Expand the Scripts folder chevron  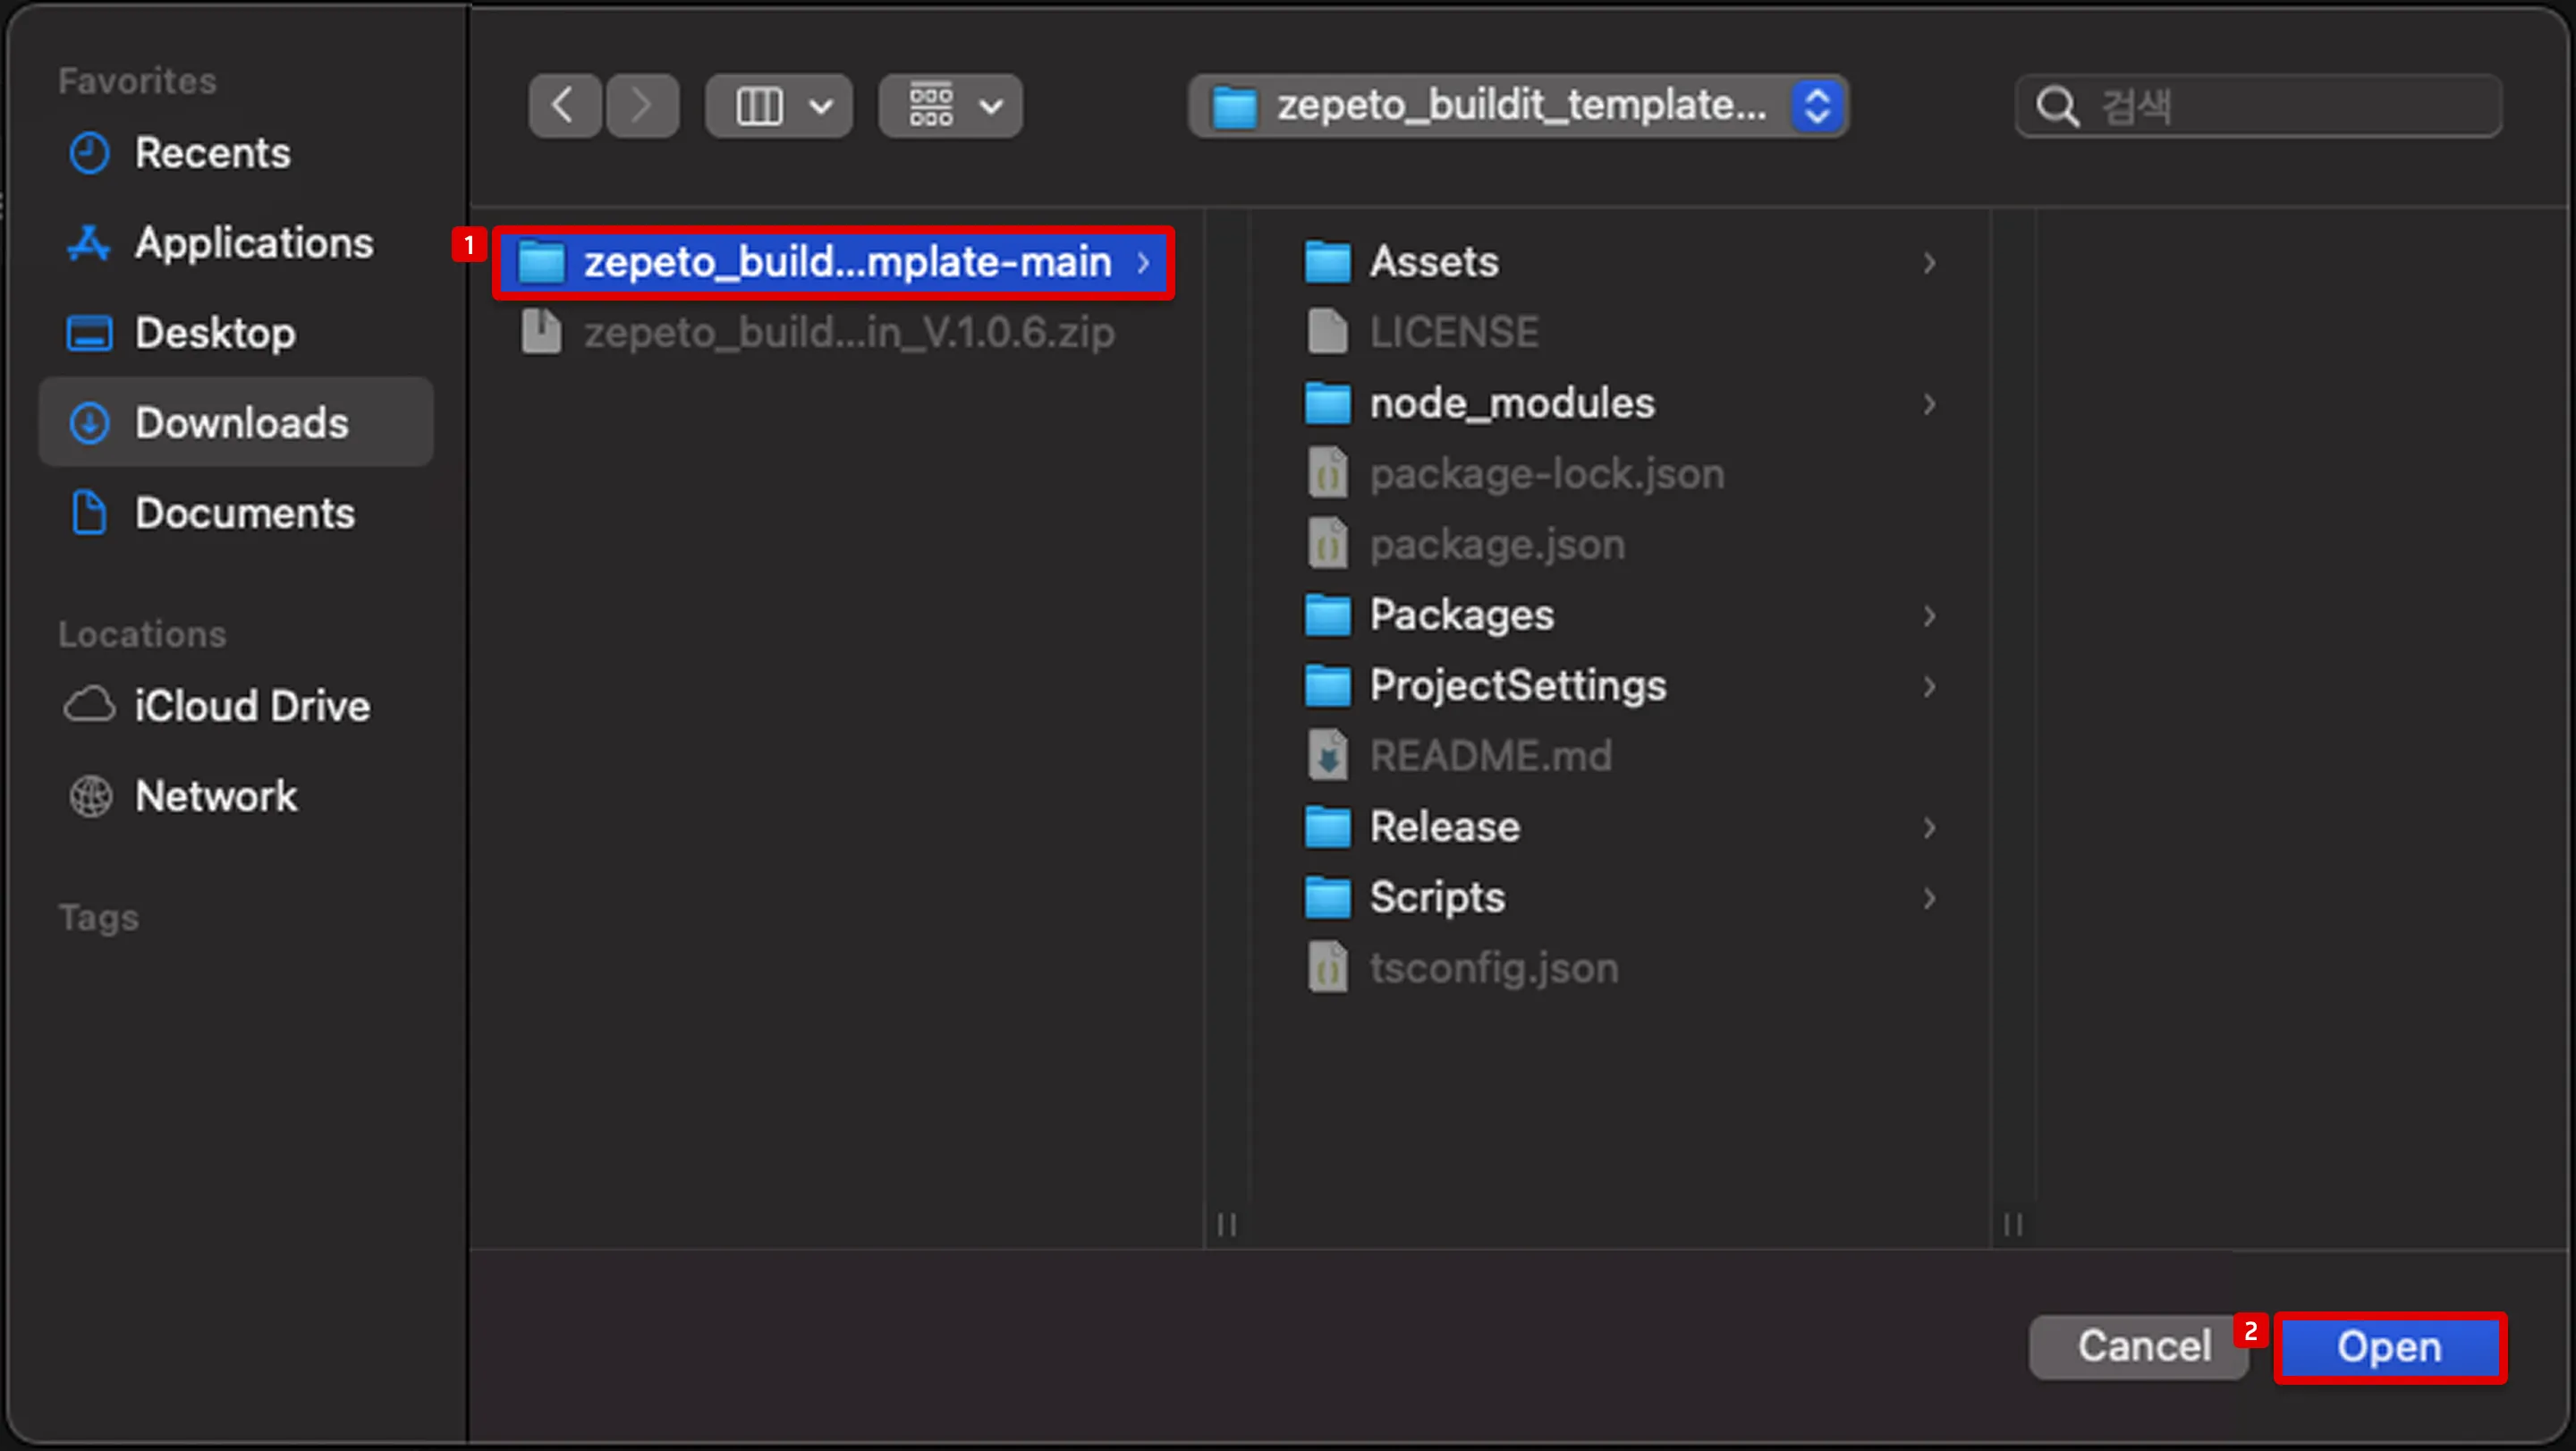(x=1929, y=899)
